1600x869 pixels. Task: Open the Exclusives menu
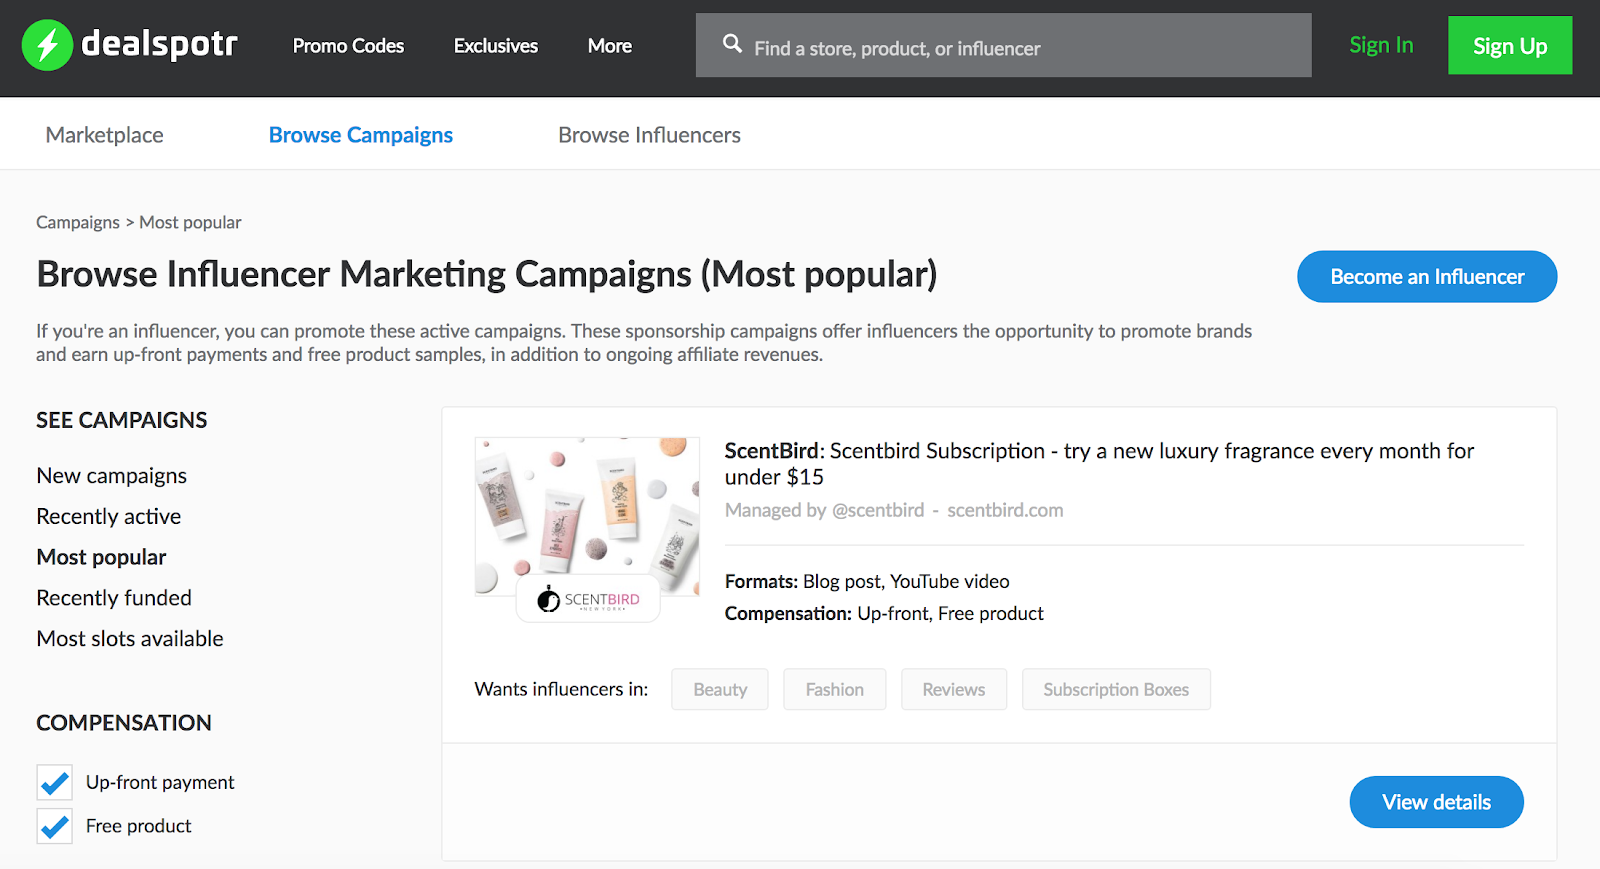pos(496,46)
